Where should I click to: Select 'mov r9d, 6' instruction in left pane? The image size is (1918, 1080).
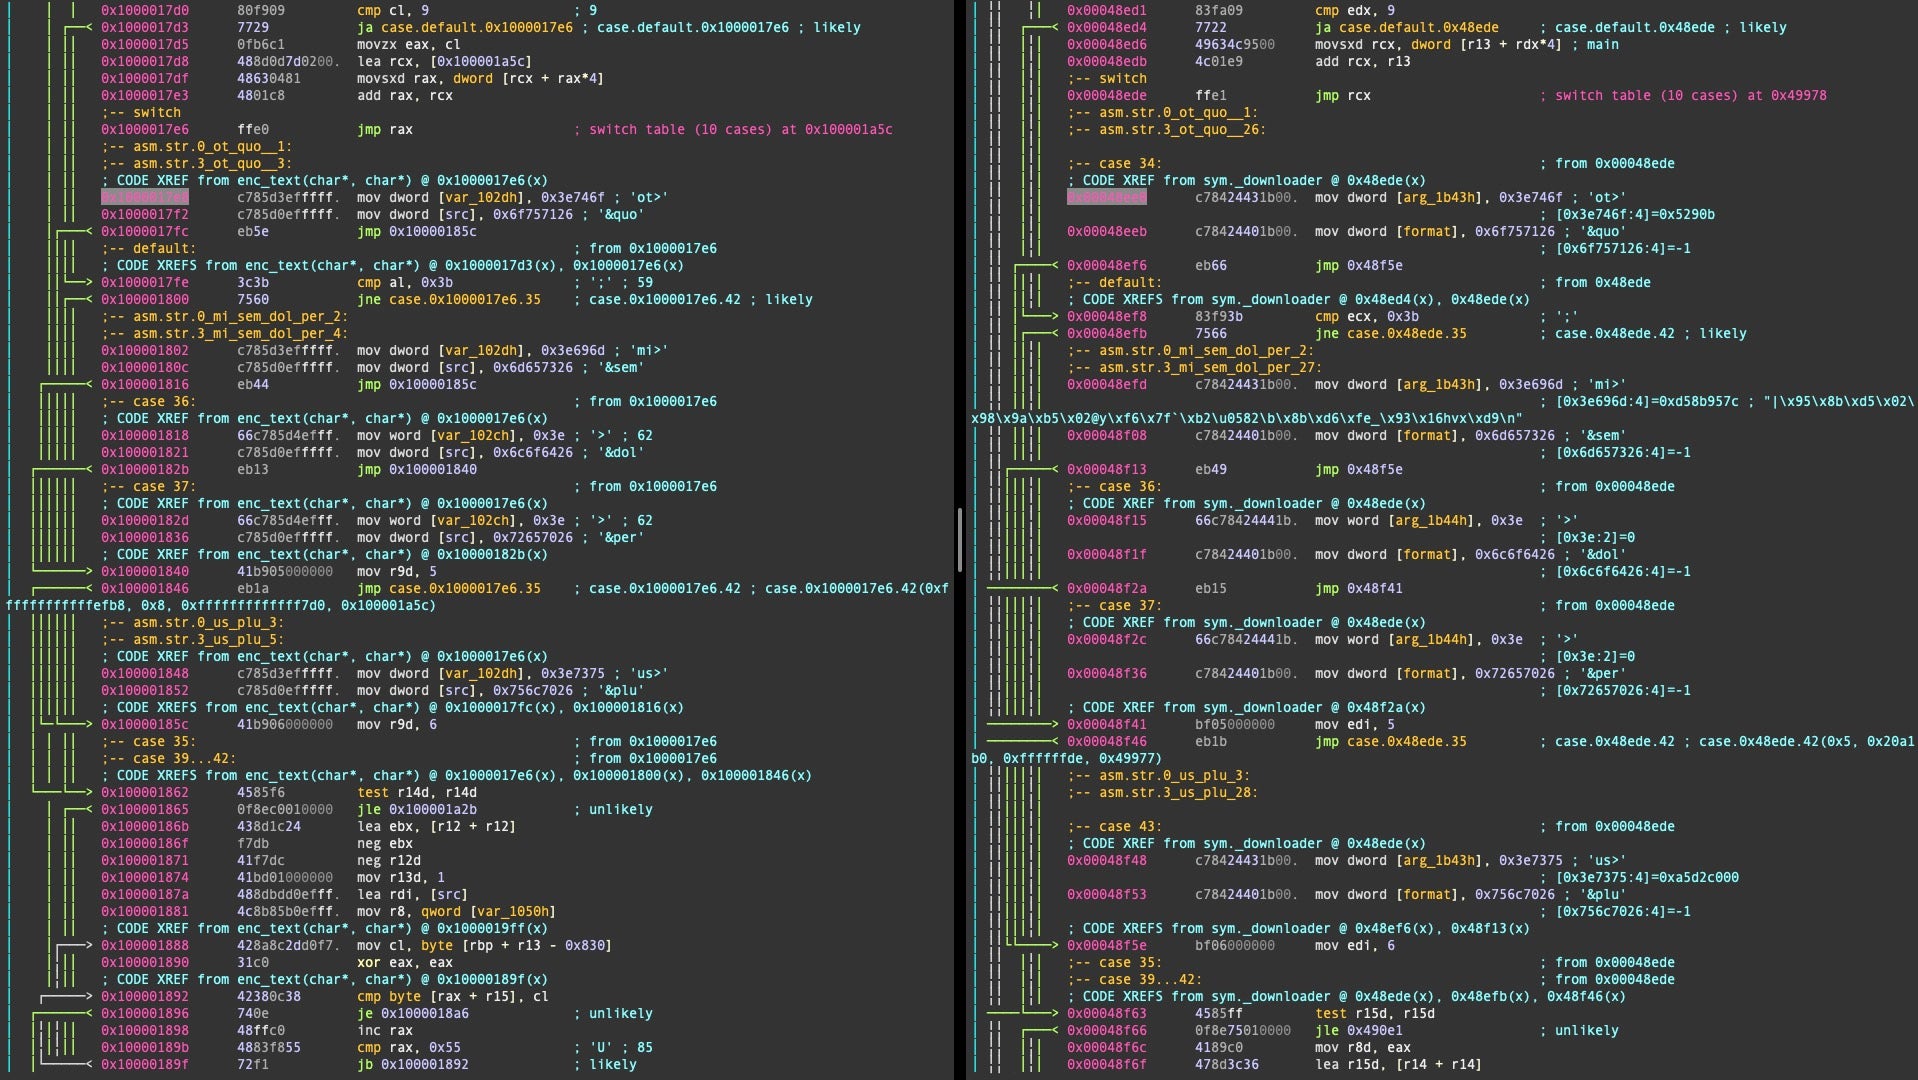point(396,725)
